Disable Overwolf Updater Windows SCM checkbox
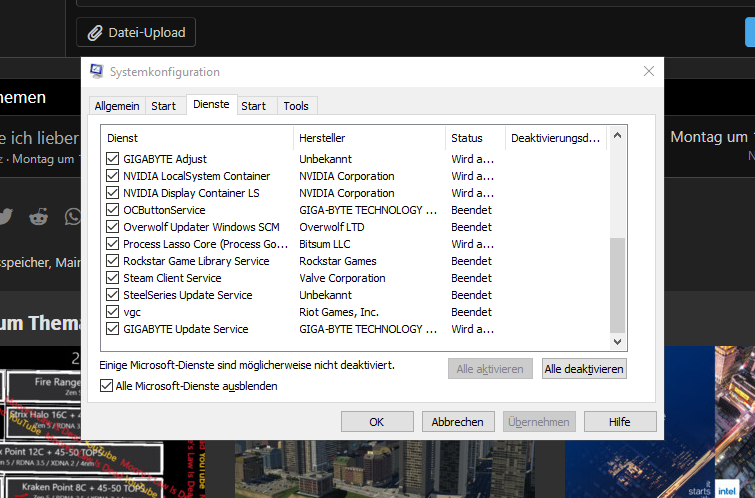This screenshot has height=498, width=755. pos(112,227)
